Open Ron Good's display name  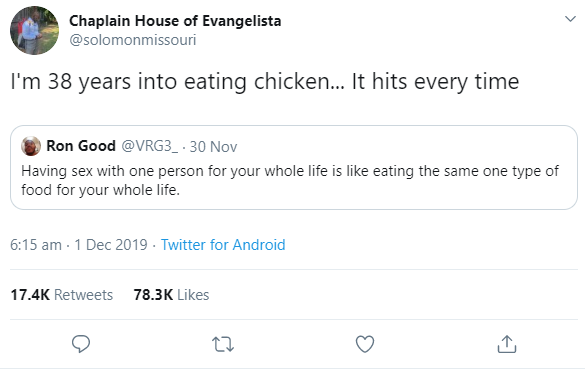tap(81, 146)
